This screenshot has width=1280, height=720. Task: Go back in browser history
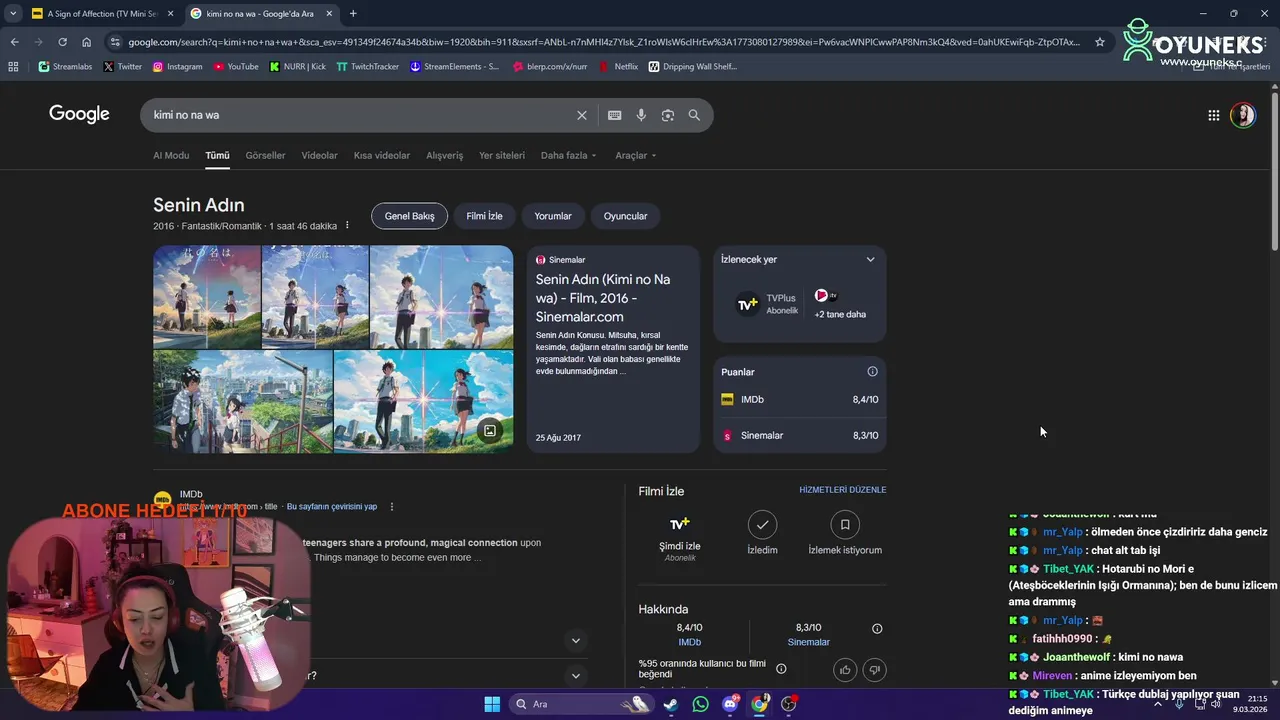click(14, 42)
